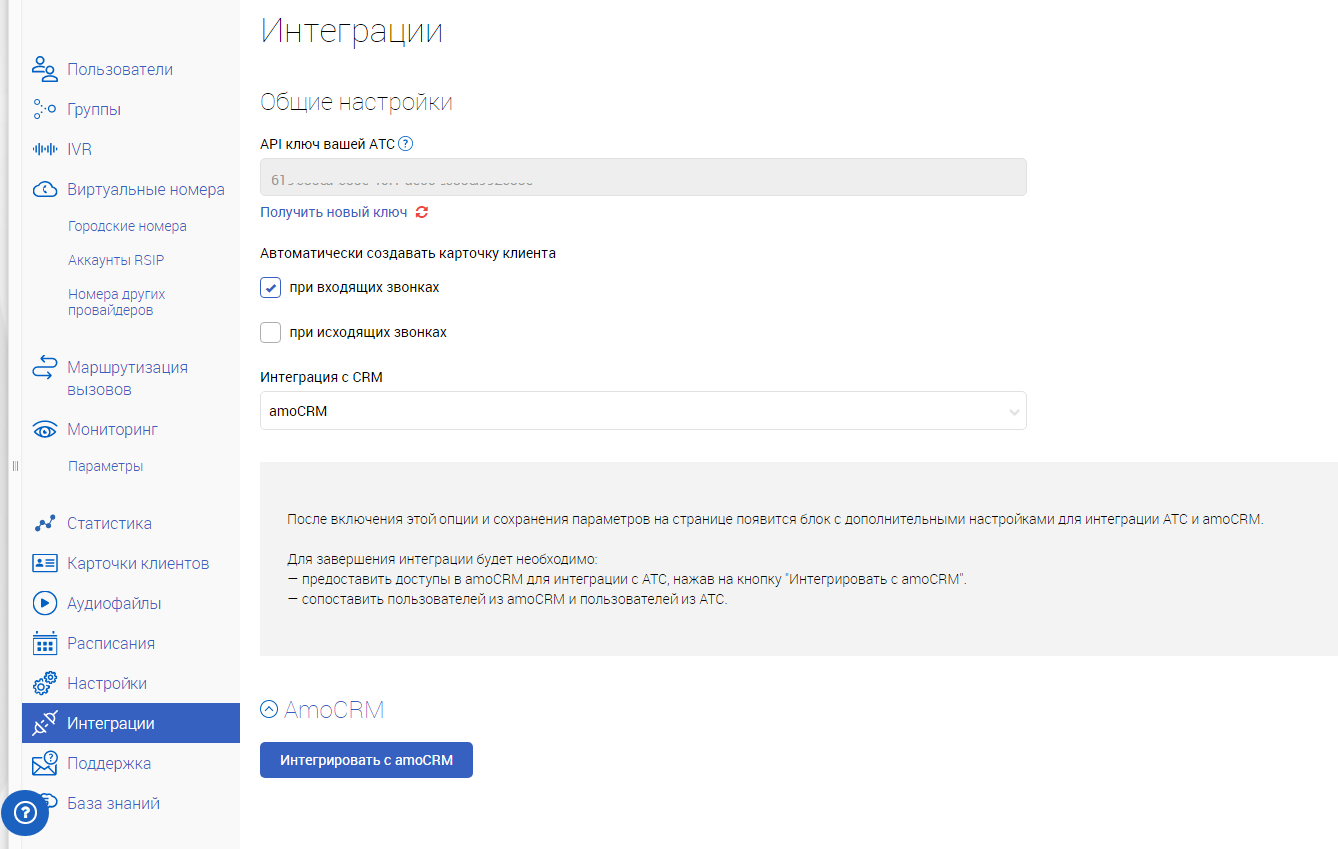Screen dimensions: 1338x849
Task: Enable the outgoing calls checkbox
Action: click(270, 332)
